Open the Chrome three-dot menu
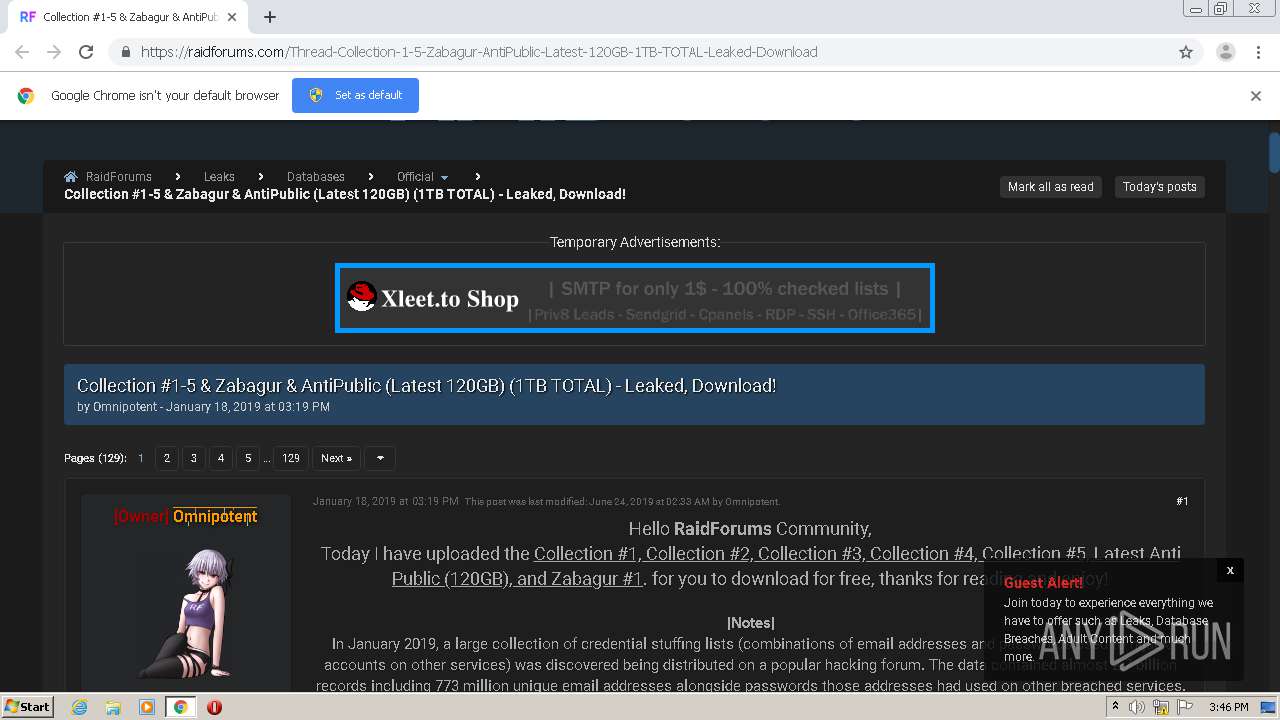Viewport: 1280px width, 720px height. (x=1258, y=52)
